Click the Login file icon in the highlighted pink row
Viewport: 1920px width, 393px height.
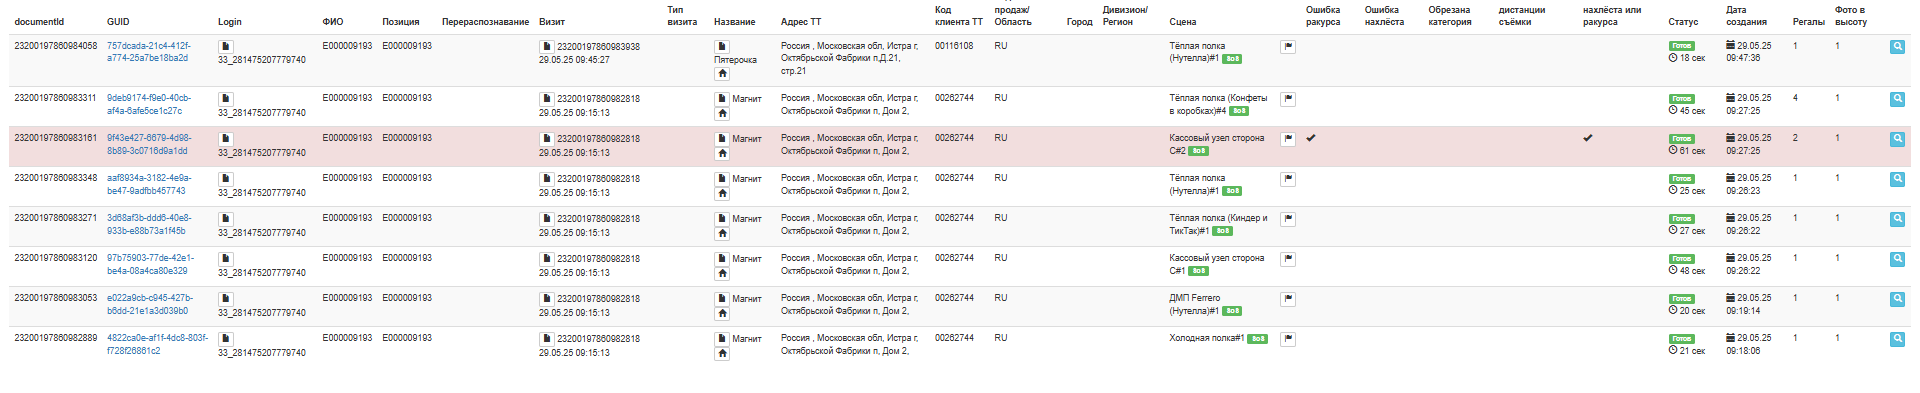[225, 138]
